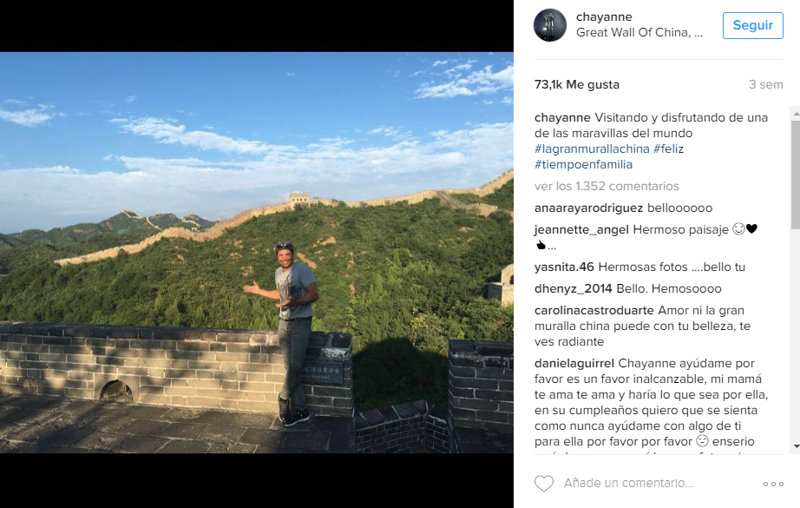Click the Great Wall photo
Viewport: 800px width, 508px height.
tap(257, 252)
